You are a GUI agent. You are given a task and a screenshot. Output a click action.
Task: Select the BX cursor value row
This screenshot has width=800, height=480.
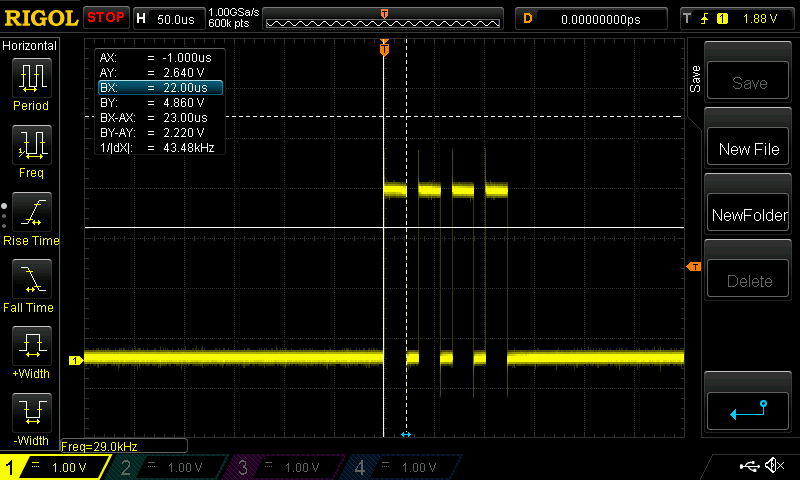[x=159, y=88]
